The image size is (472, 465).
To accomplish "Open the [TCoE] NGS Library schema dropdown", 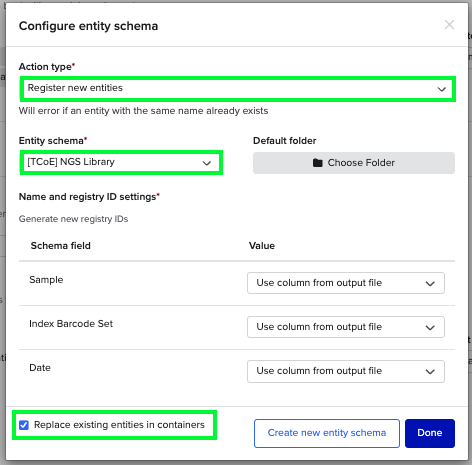I will (x=121, y=163).
